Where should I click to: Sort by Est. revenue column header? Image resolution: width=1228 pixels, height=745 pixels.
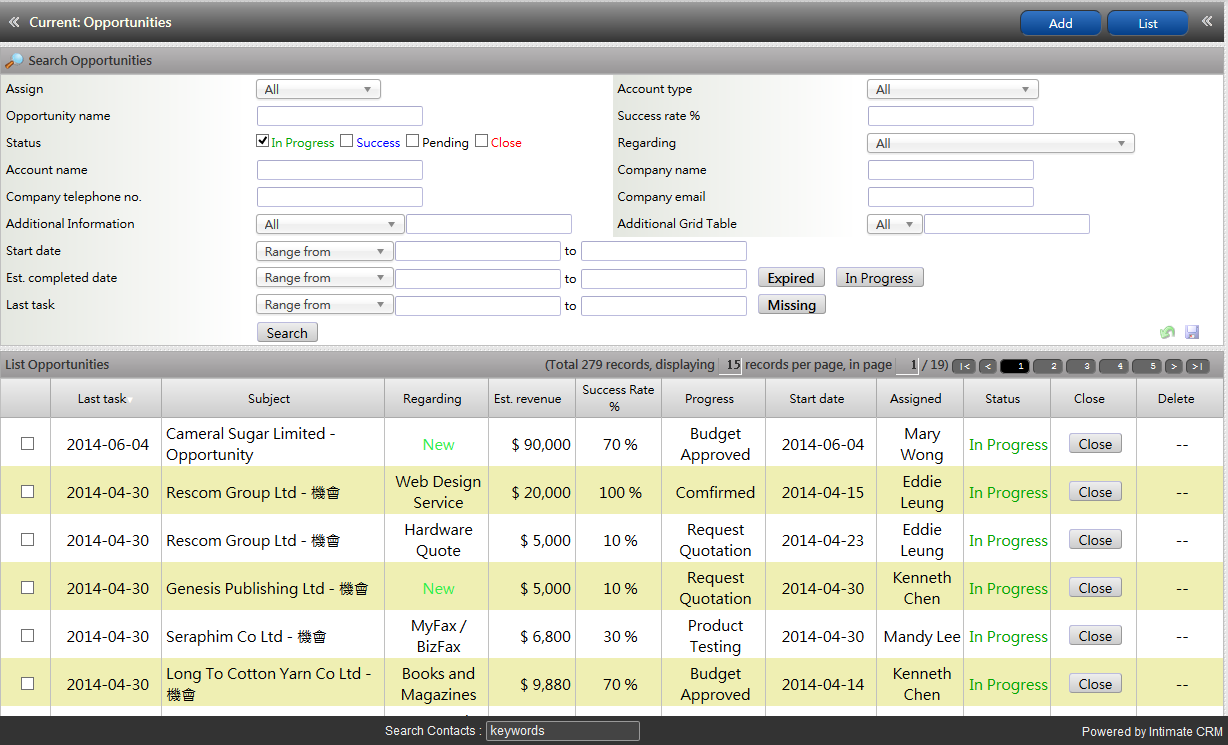528,398
